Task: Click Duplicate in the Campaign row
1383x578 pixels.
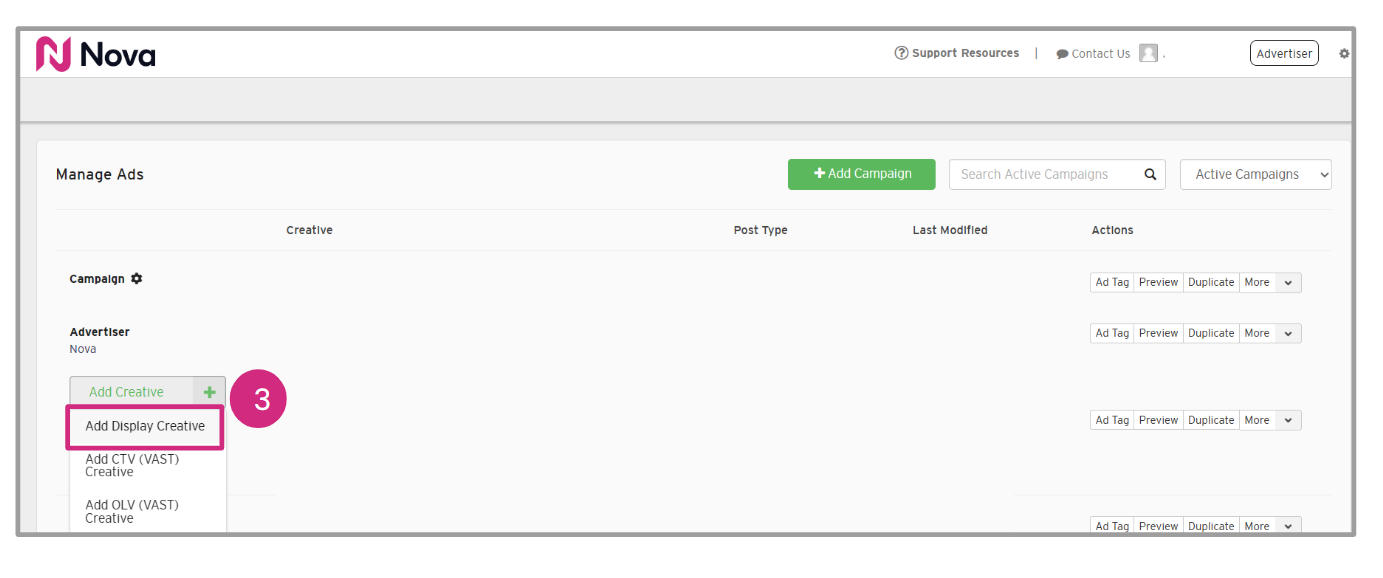Action: 1211,283
